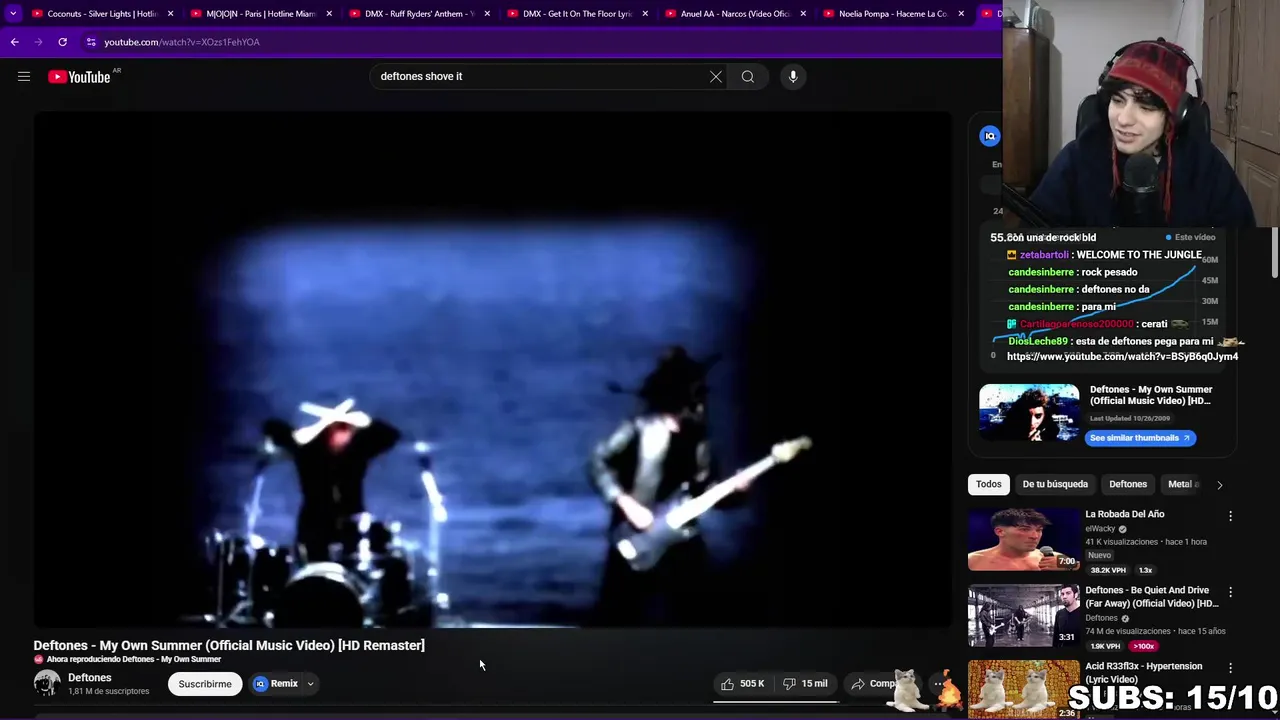1280x720 pixels.
Task: Select the De tu búsqueda filter chip
Action: [1055, 484]
